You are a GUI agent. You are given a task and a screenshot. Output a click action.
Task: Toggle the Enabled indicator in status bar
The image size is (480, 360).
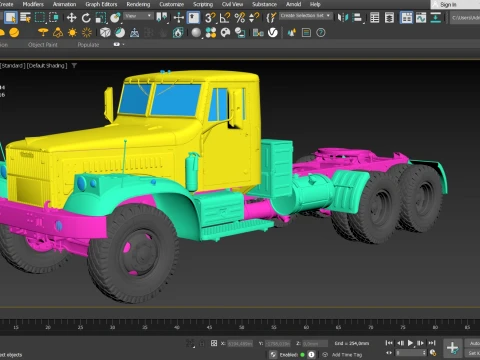pyautogui.click(x=303, y=354)
